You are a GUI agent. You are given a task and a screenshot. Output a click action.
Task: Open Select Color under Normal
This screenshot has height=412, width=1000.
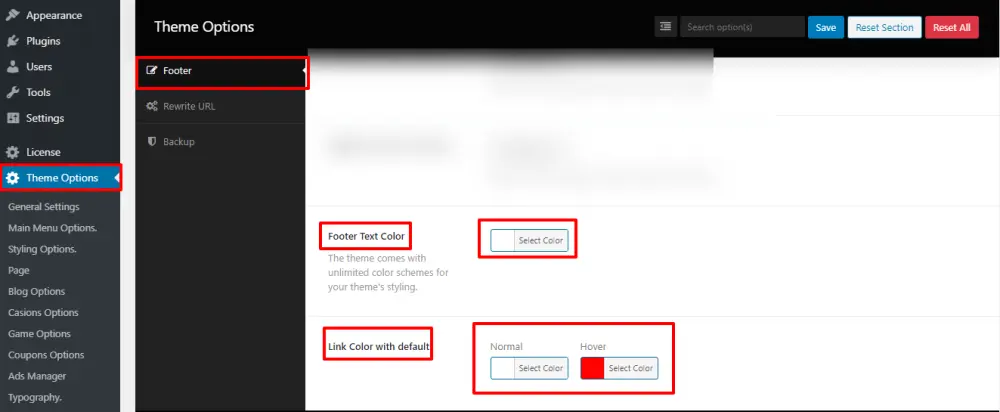pos(541,368)
